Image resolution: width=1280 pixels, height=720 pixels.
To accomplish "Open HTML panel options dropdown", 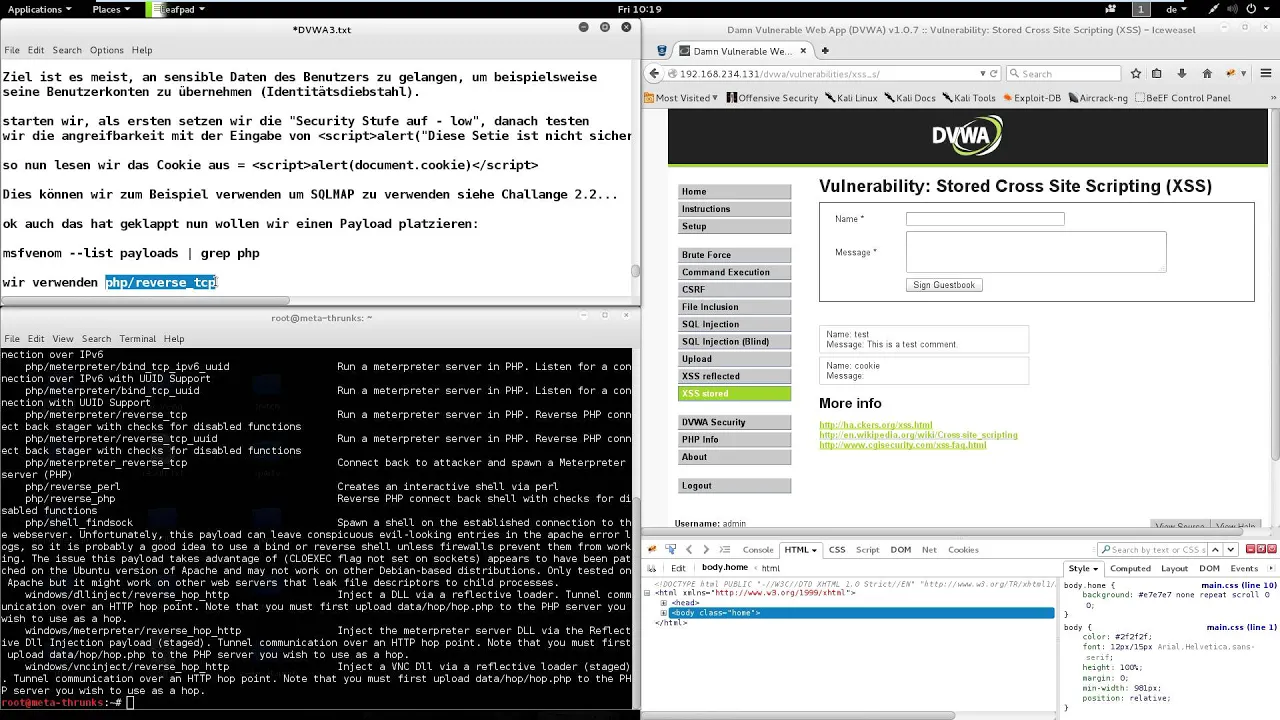I will (814, 550).
